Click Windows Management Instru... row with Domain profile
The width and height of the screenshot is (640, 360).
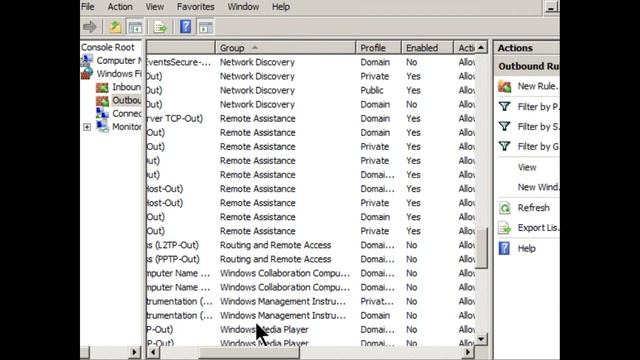311,316
